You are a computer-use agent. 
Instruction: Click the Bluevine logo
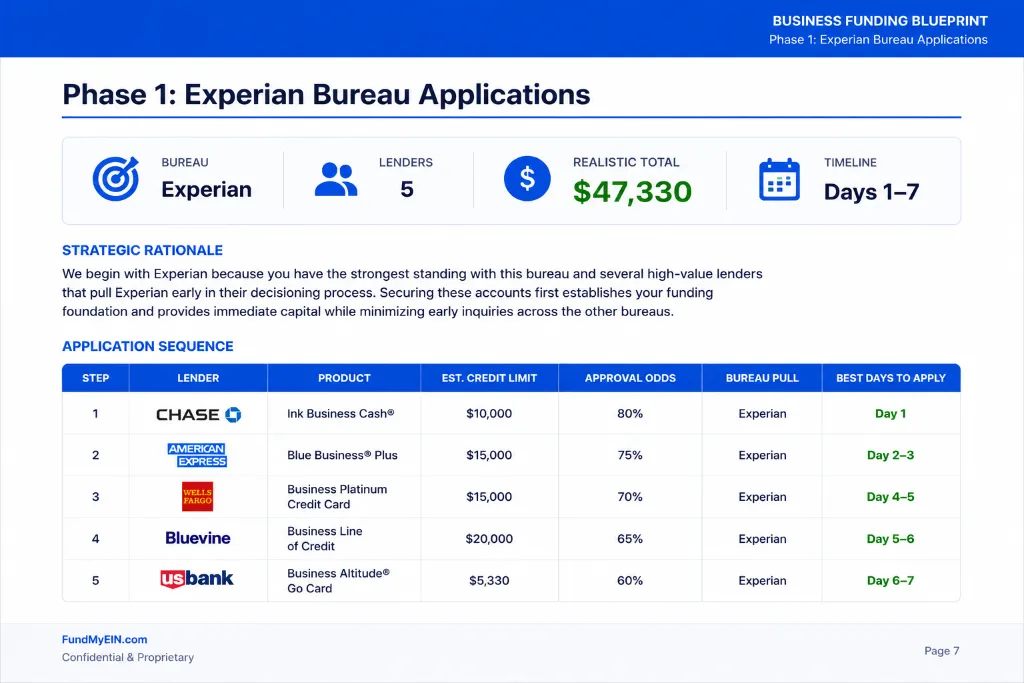pyautogui.click(x=198, y=538)
